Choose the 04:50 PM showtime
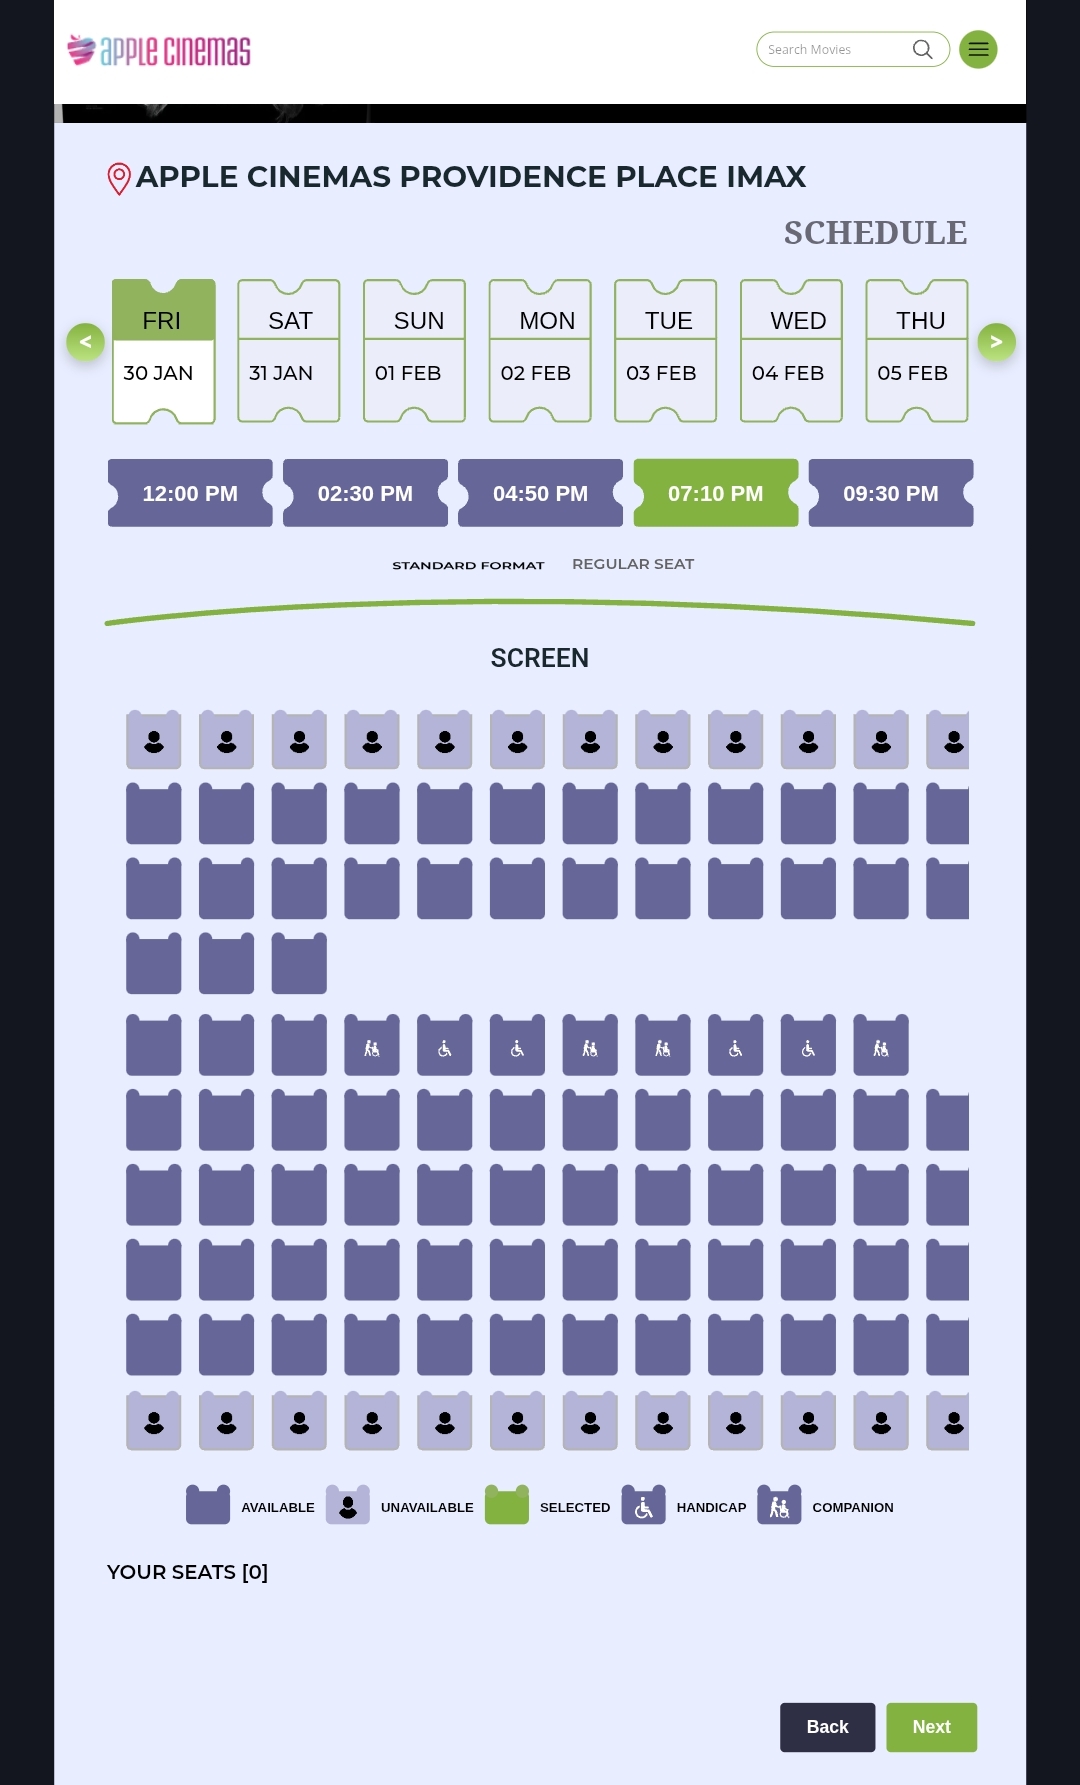This screenshot has height=1785, width=1080. click(x=540, y=493)
